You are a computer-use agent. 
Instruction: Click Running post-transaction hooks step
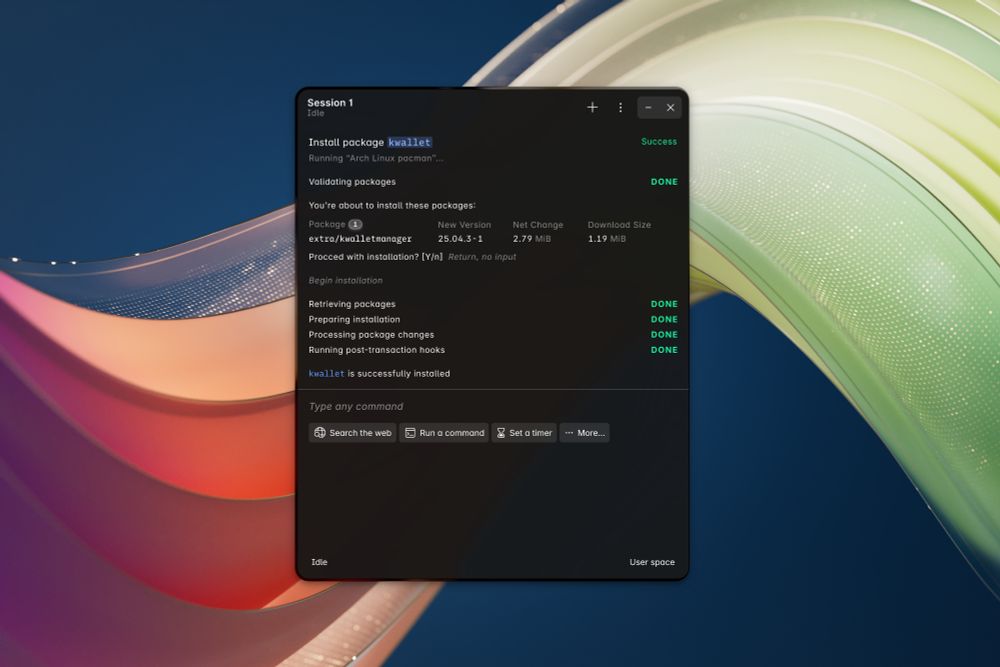[377, 350]
